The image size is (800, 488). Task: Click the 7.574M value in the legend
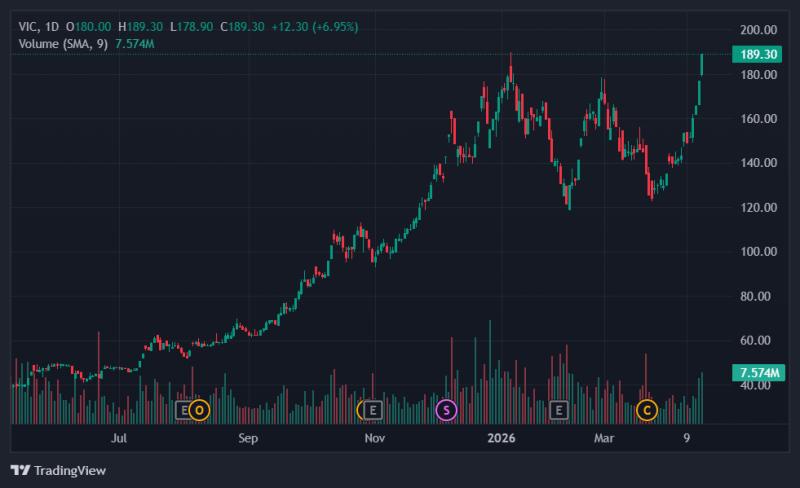click(135, 44)
